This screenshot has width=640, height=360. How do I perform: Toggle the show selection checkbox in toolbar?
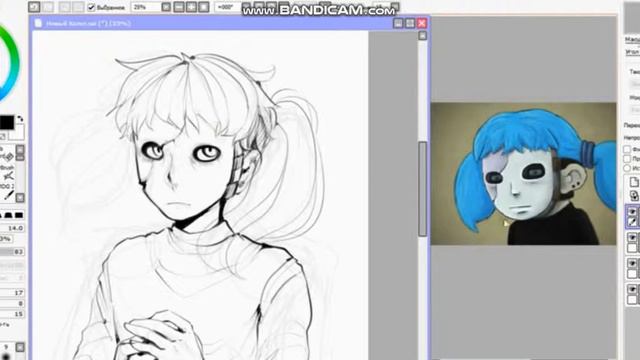91,7
